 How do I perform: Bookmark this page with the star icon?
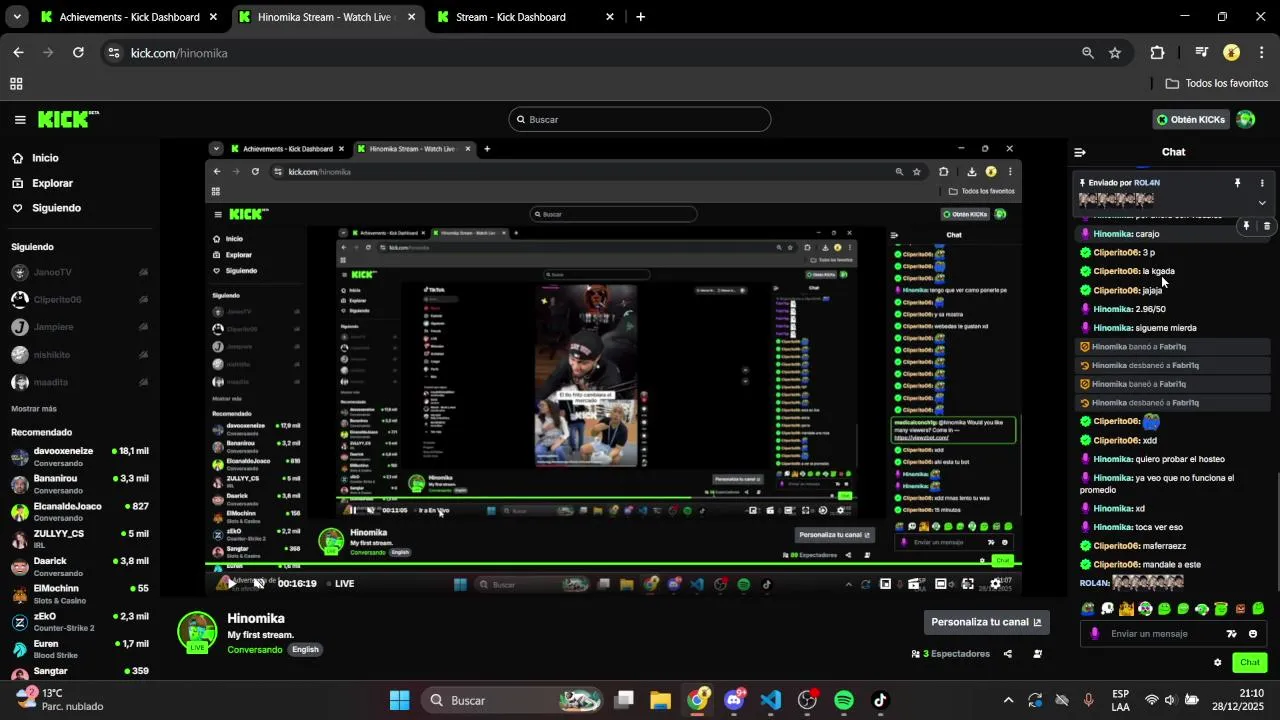(x=1115, y=53)
